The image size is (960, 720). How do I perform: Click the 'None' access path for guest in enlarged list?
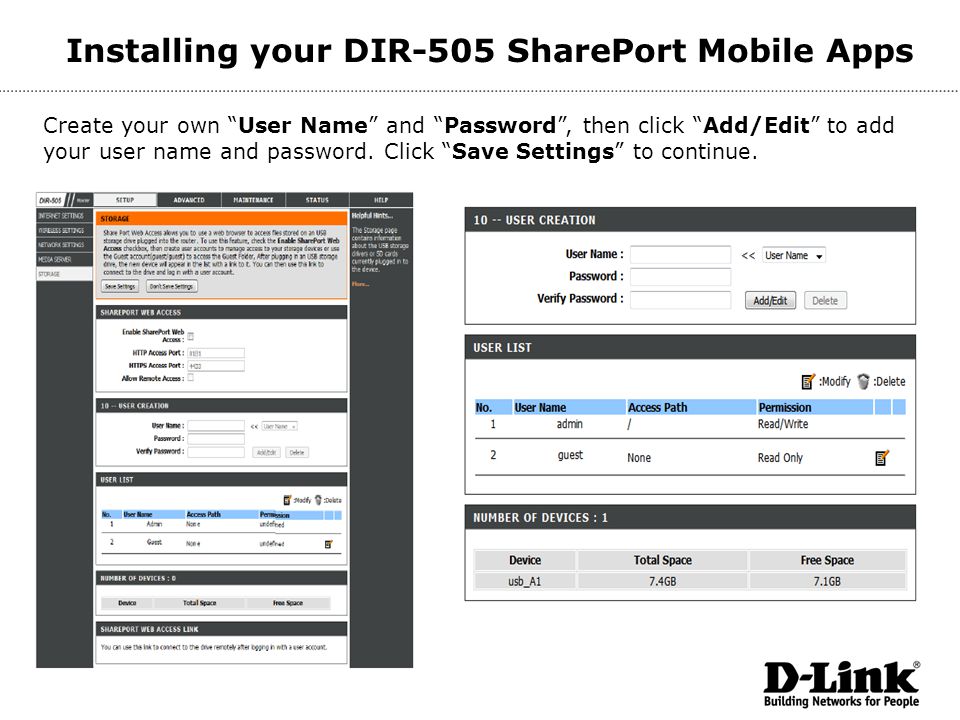639,457
